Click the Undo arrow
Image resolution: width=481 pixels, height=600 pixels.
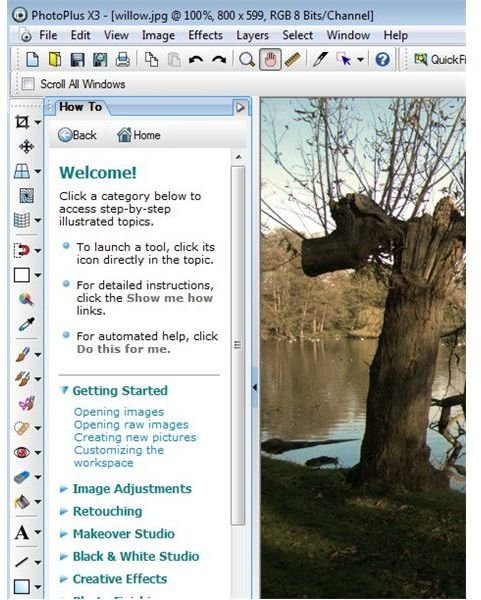(196, 60)
